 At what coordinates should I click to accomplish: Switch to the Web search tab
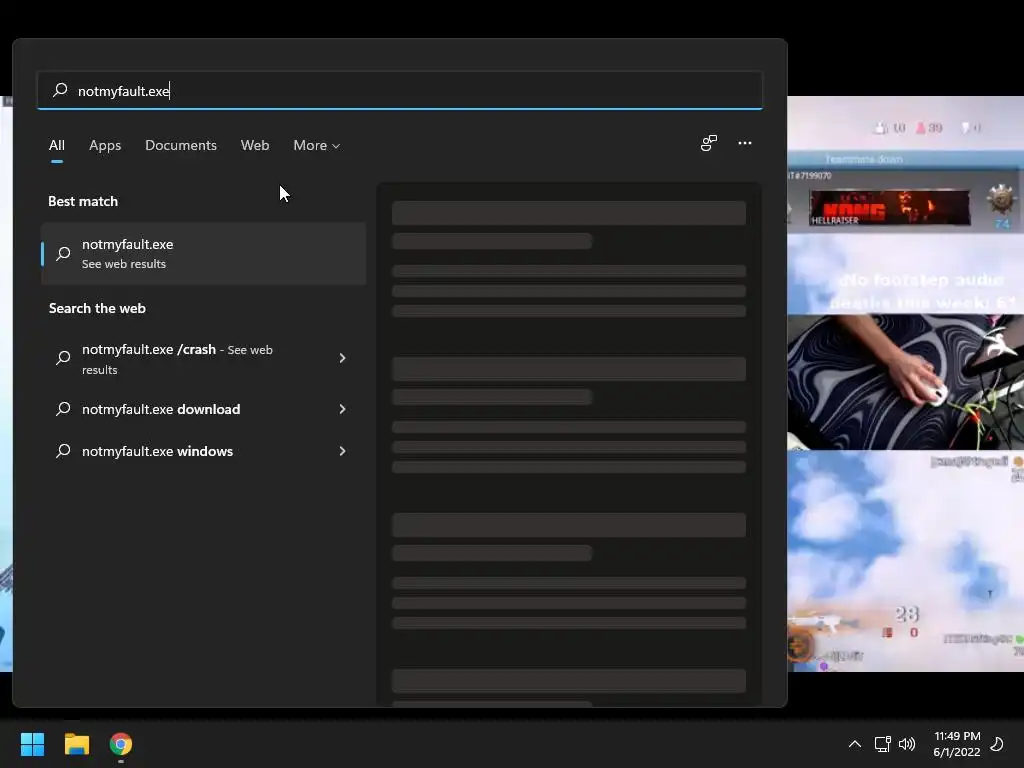[x=255, y=145]
